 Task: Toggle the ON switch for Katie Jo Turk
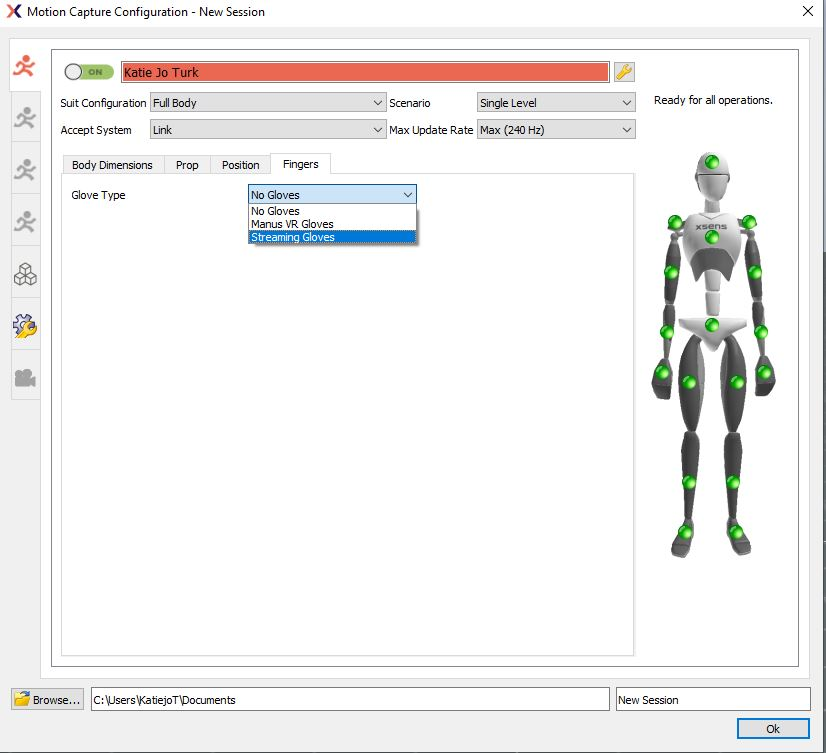89,71
